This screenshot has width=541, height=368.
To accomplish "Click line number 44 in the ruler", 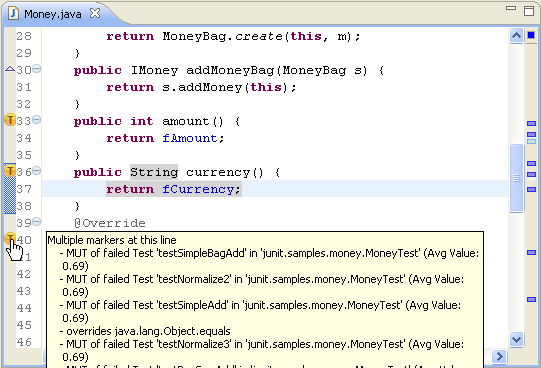I will pos(24,308).
